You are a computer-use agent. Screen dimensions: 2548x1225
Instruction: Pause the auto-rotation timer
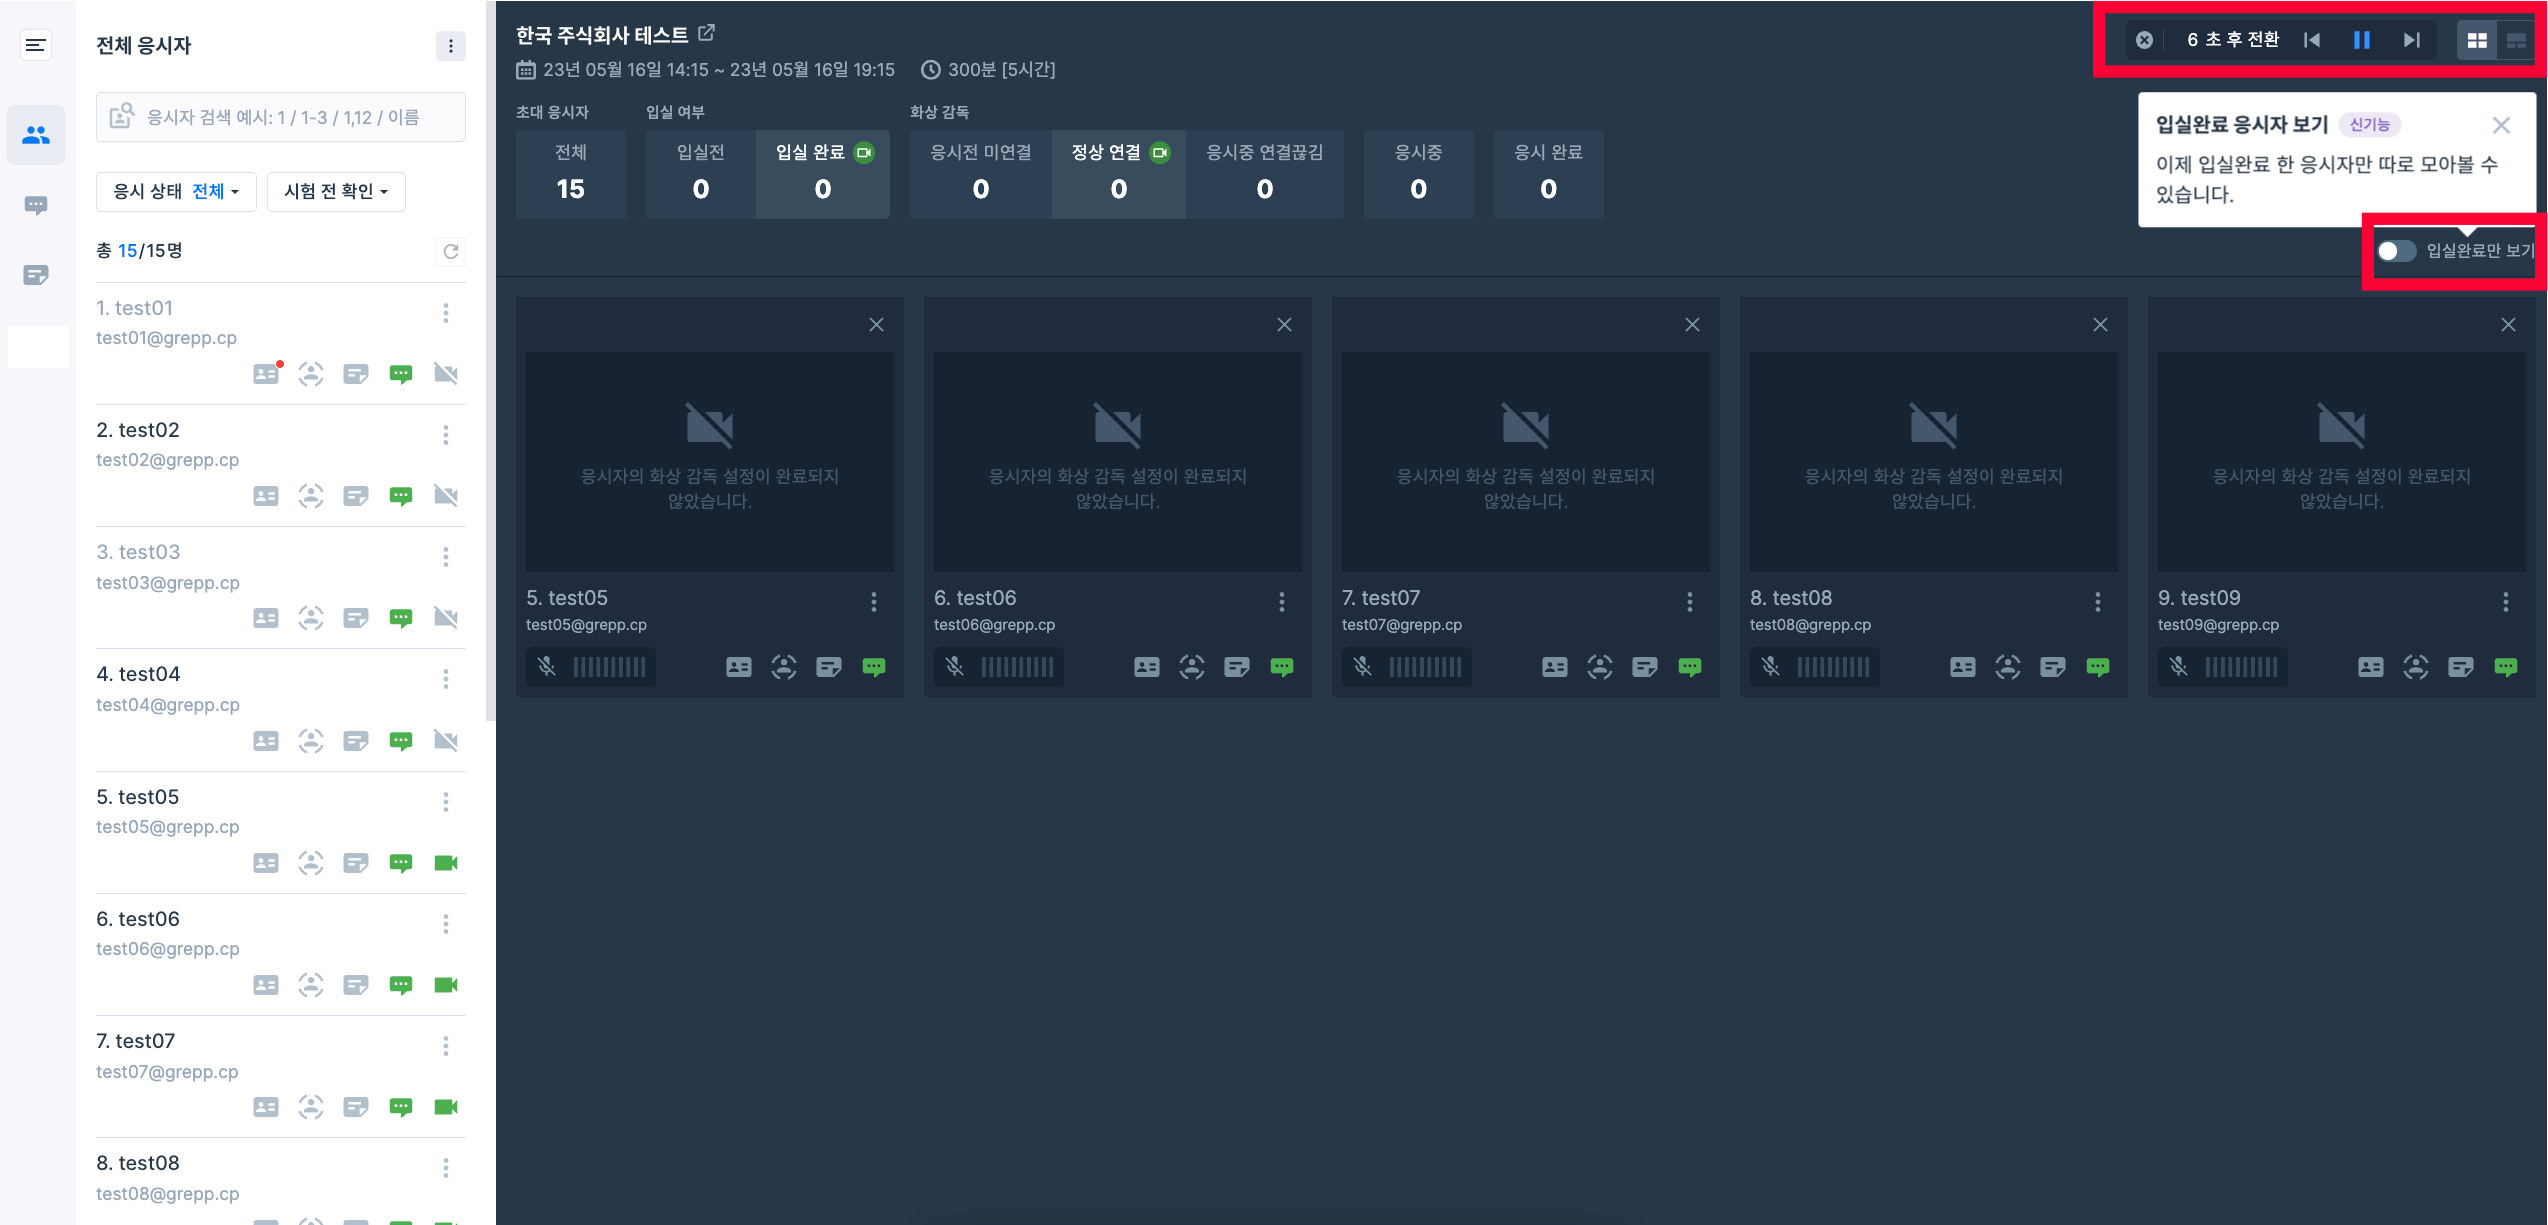pyautogui.click(x=2361, y=40)
